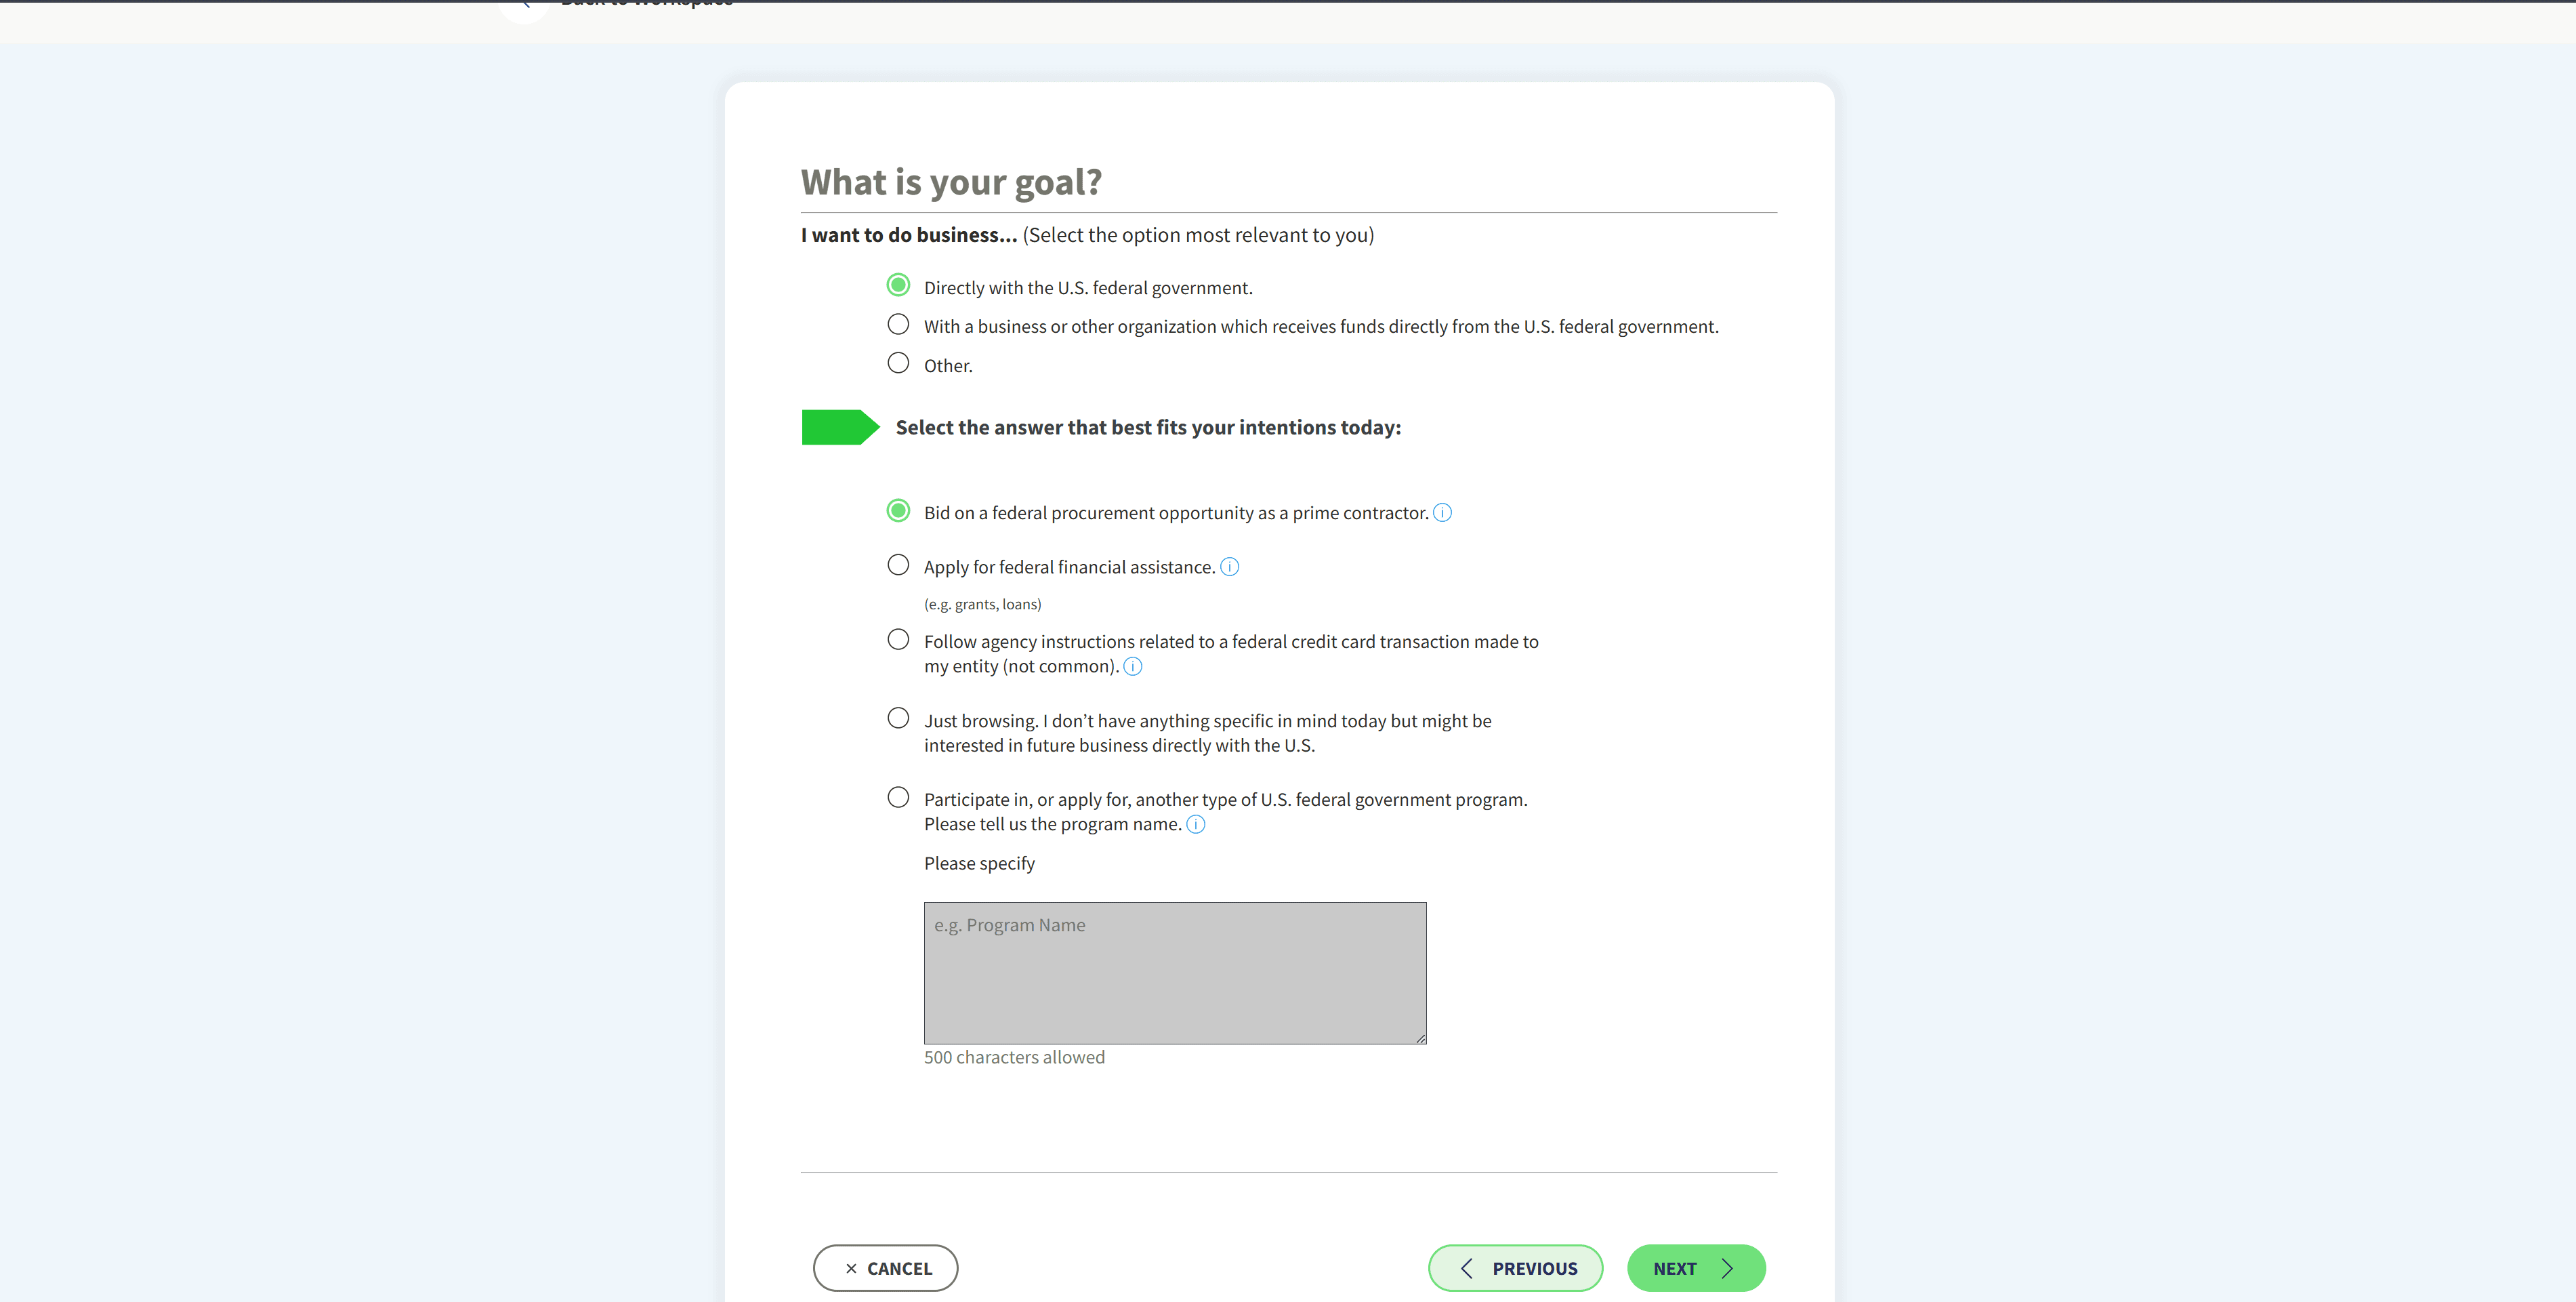This screenshot has width=2576, height=1302.
Task: Open info icon next to federal financial assistance
Action: (x=1230, y=567)
